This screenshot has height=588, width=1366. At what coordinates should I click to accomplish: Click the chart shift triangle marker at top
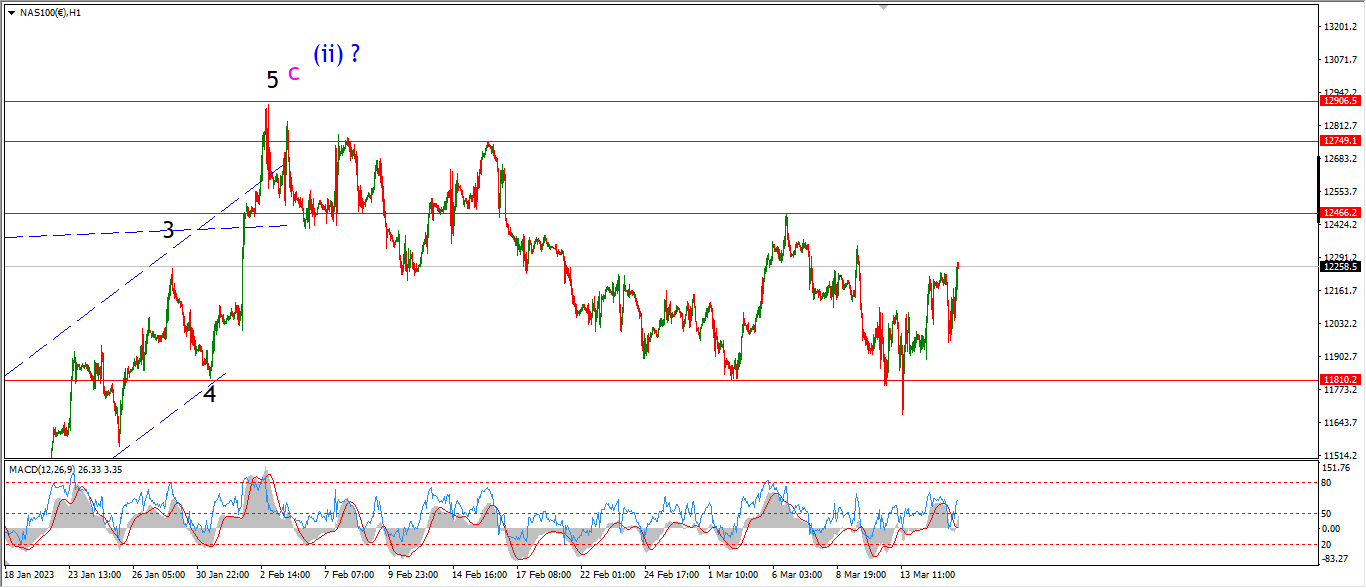[884, 7]
